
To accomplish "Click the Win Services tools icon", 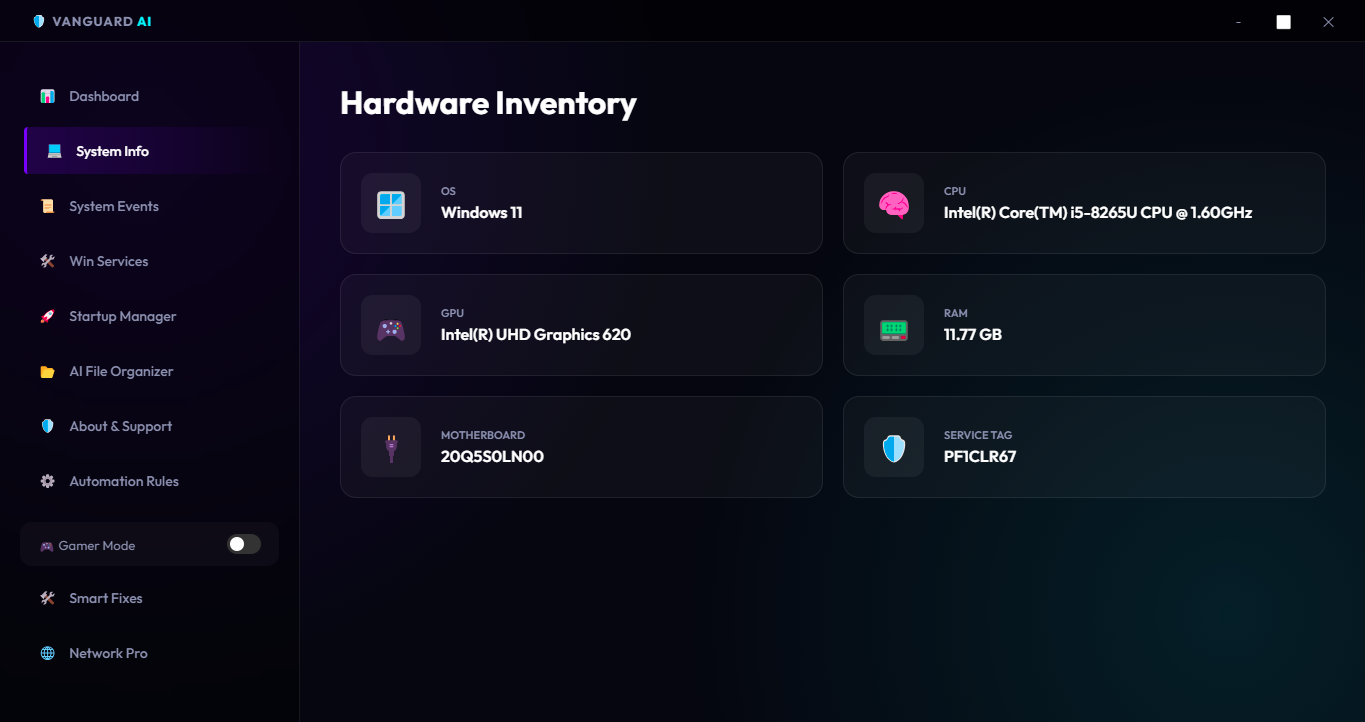I will pyautogui.click(x=47, y=261).
